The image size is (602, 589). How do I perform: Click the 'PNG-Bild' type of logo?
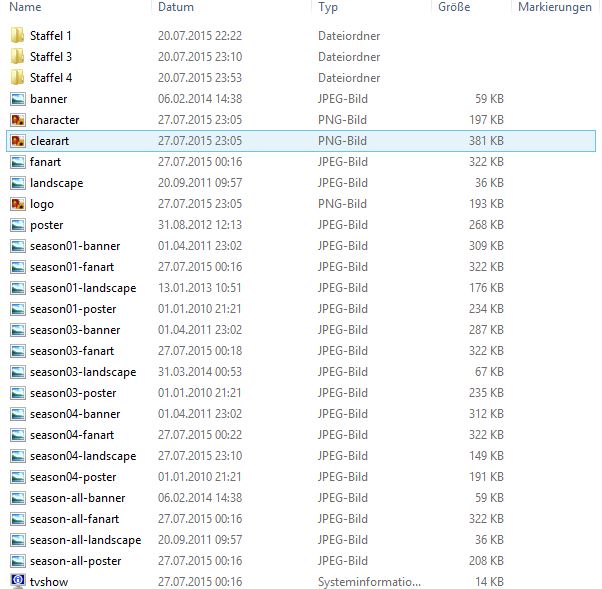342,204
